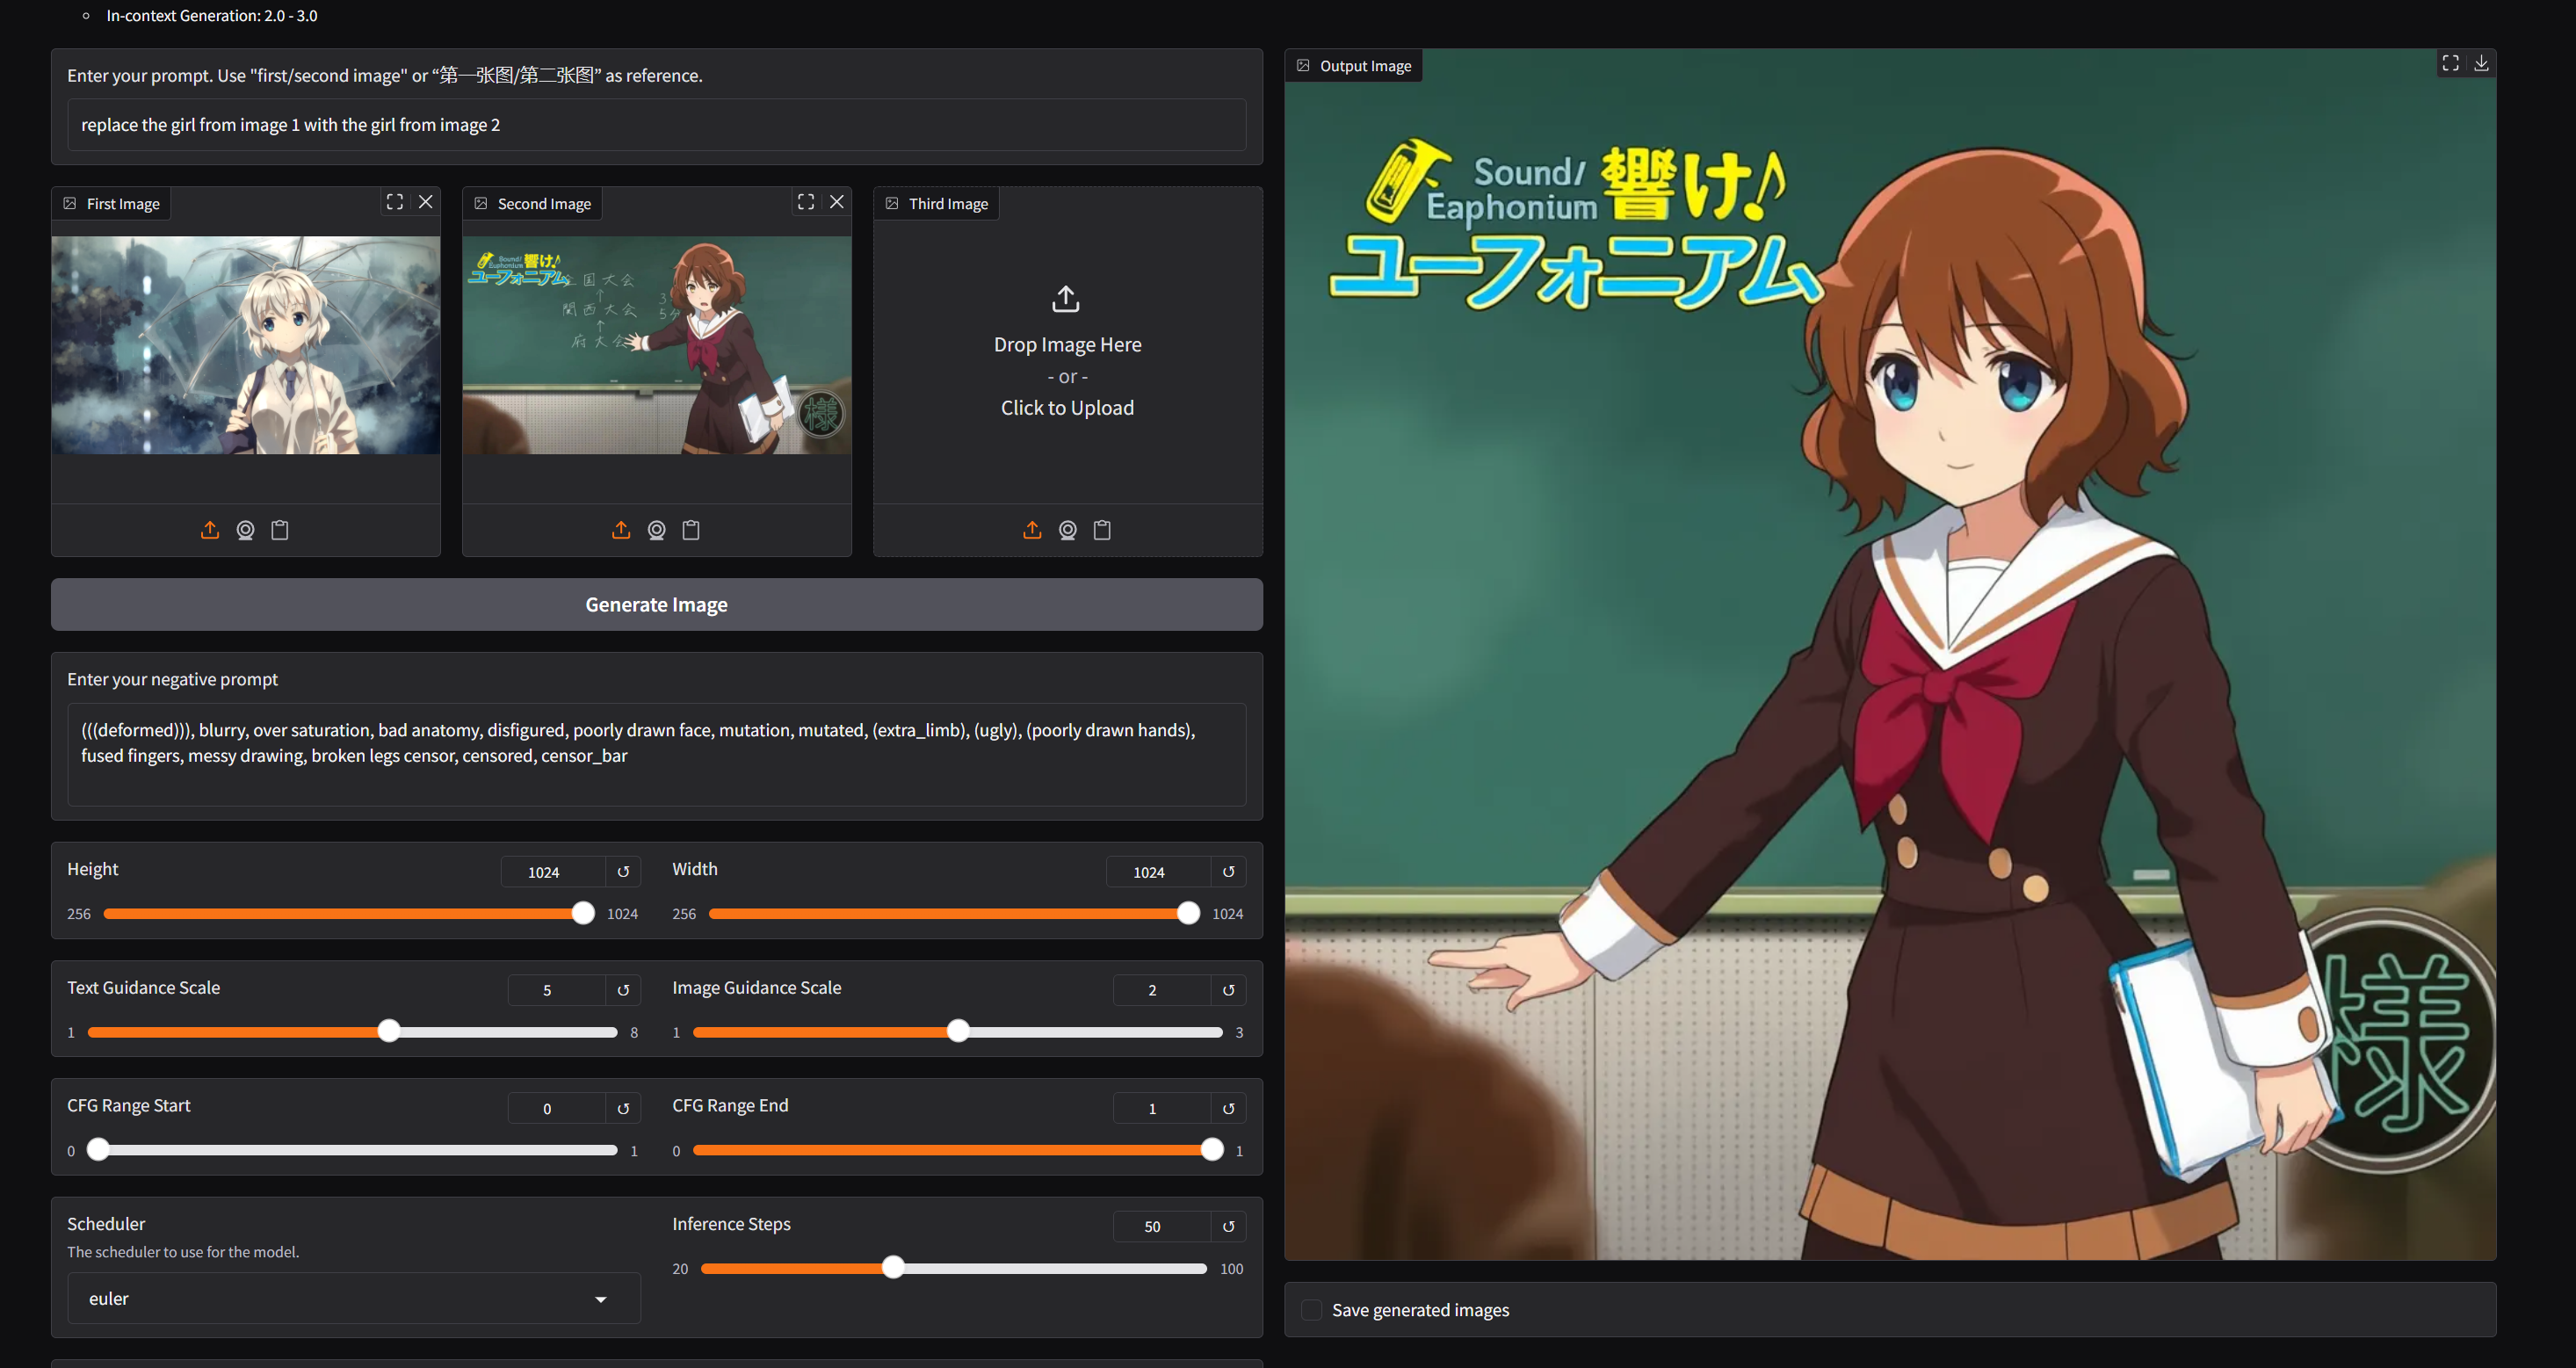2576x1368 pixels.
Task: Click the Inference Steps slider handle
Action: tap(893, 1267)
